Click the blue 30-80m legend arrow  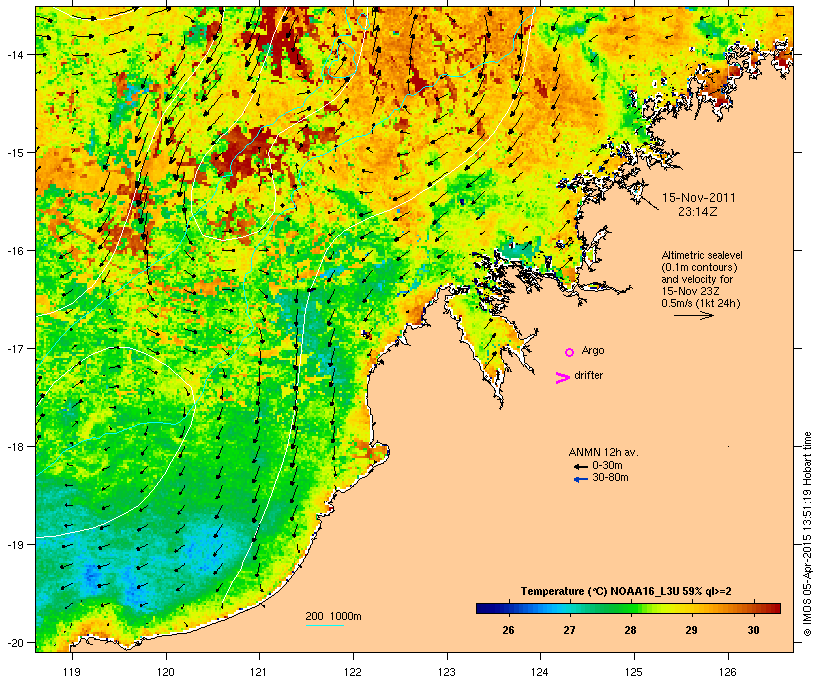[x=581, y=479]
